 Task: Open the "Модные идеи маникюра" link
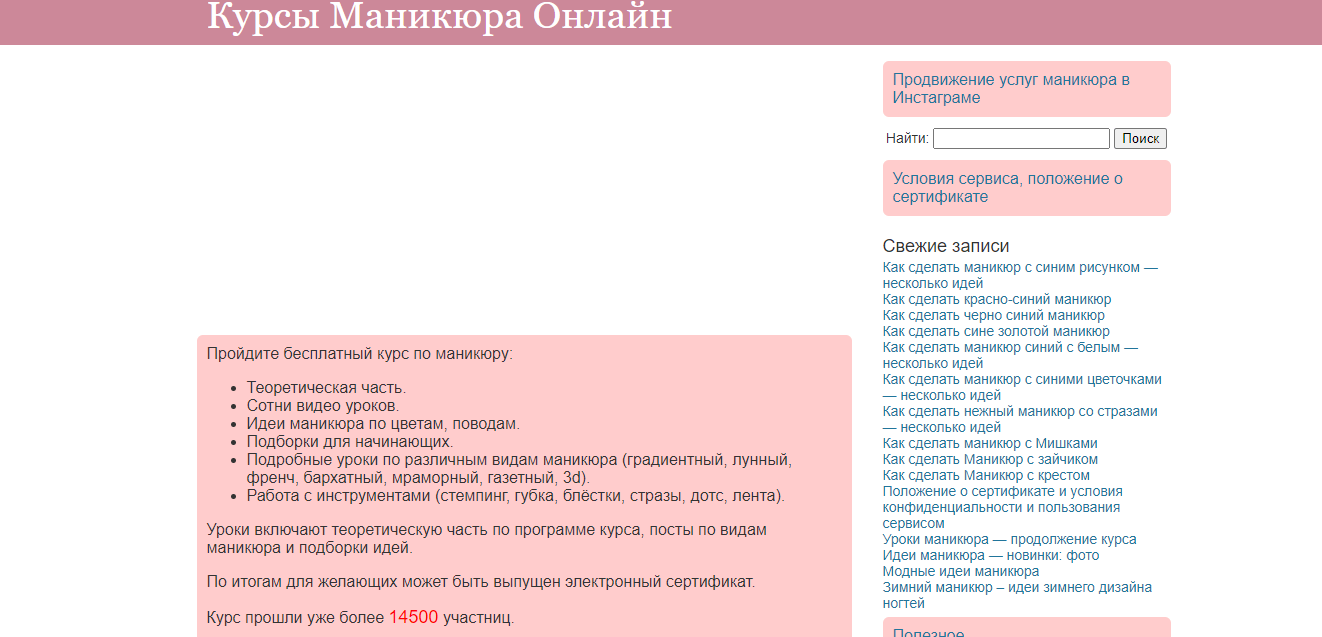click(x=960, y=572)
